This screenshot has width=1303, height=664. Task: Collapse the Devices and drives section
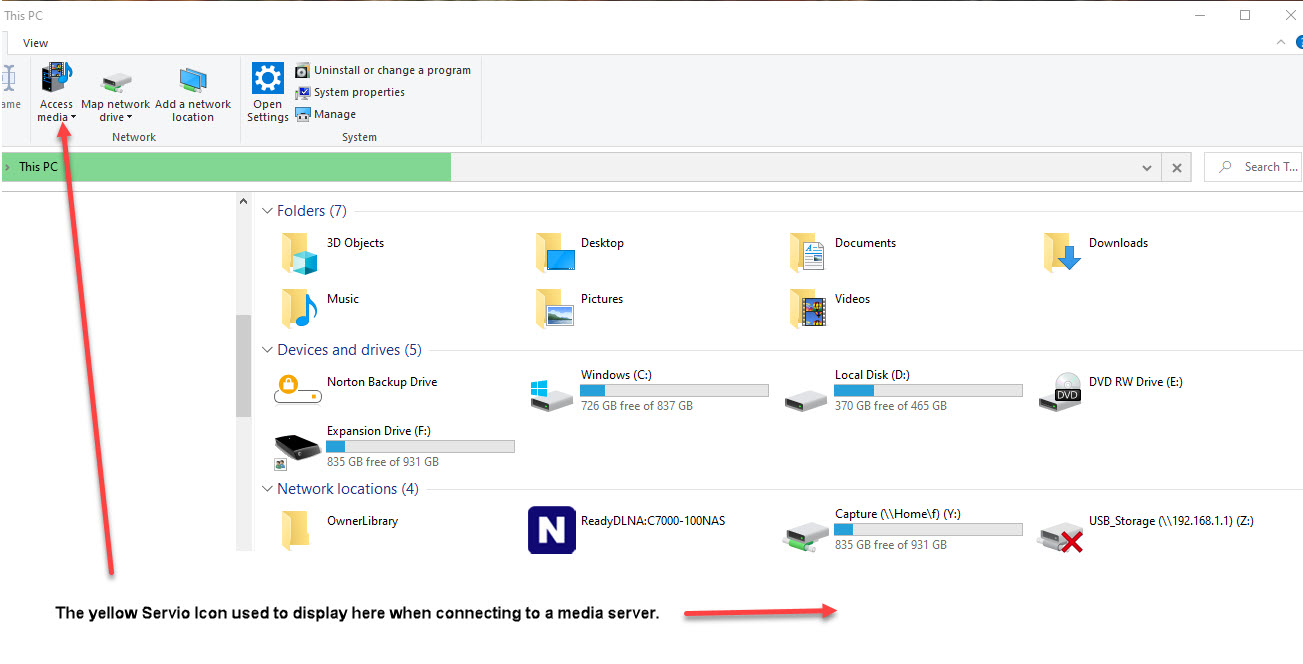coord(267,350)
